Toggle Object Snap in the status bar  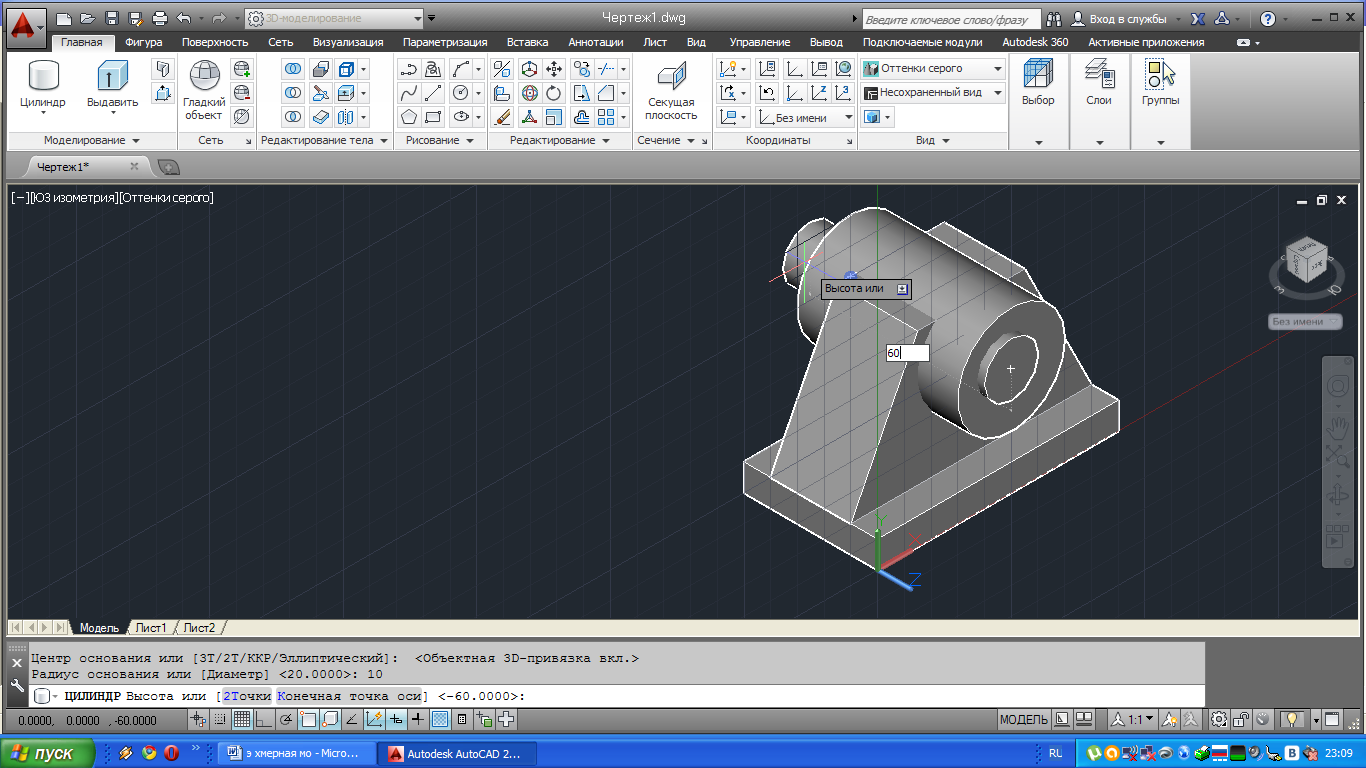pos(308,719)
